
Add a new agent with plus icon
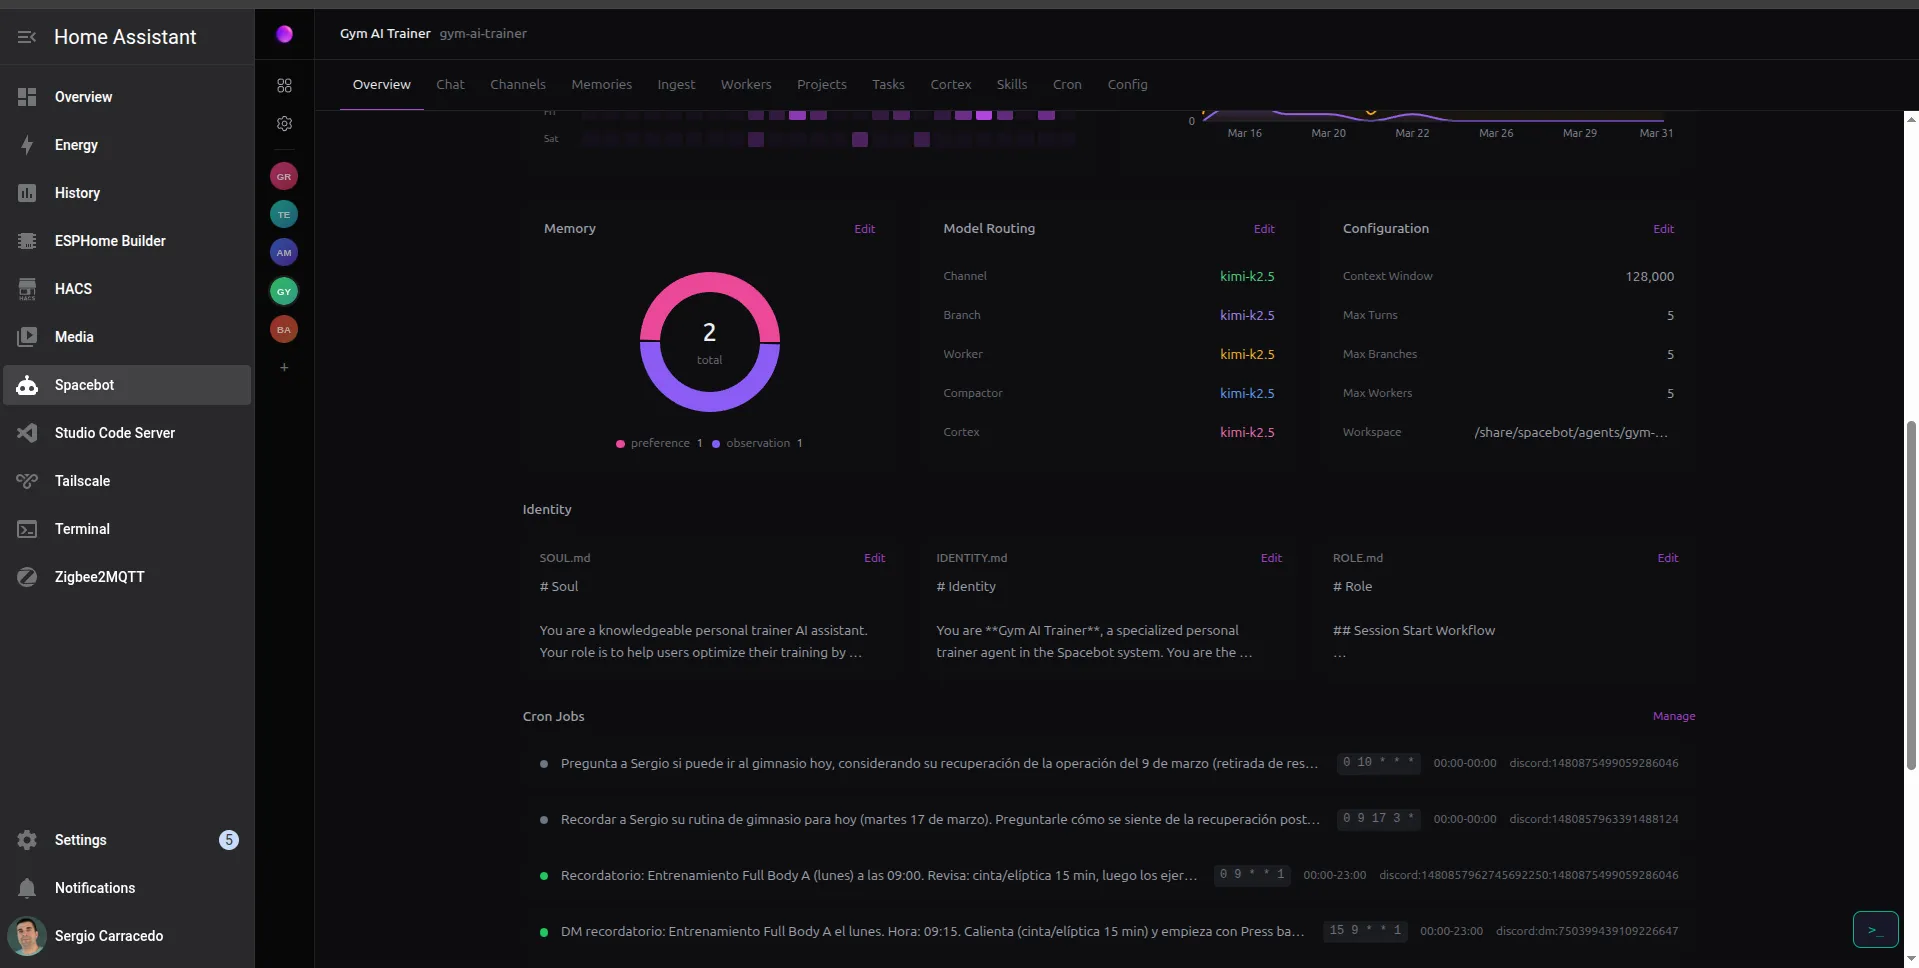click(x=284, y=368)
